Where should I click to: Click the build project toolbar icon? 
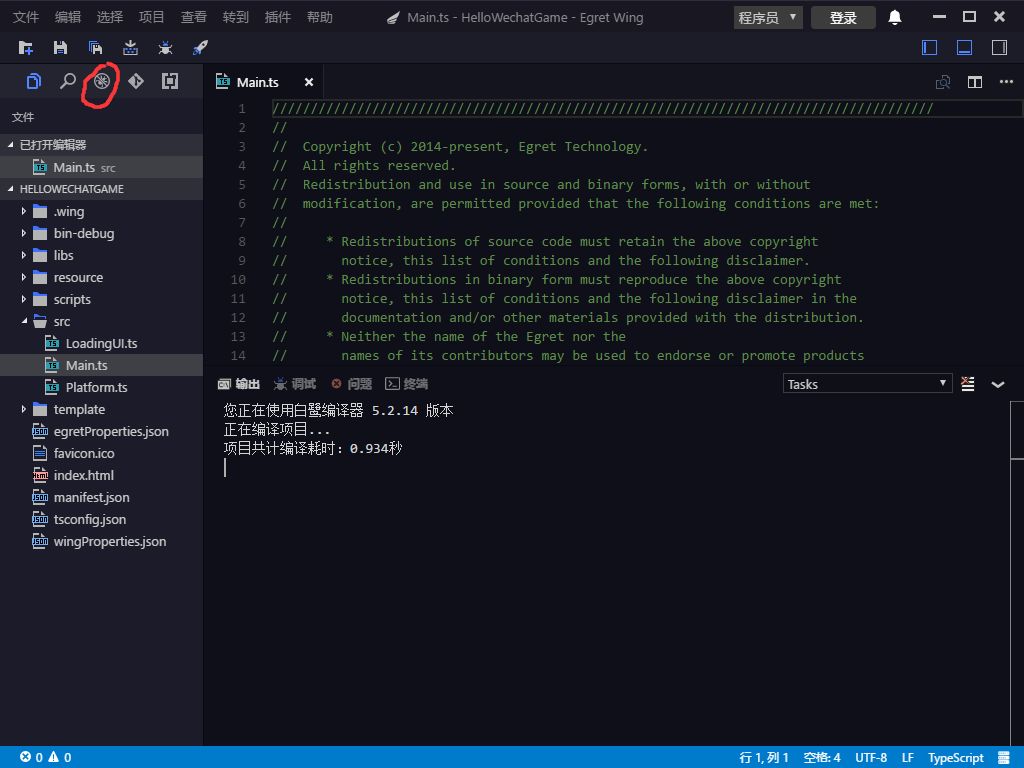tap(131, 47)
